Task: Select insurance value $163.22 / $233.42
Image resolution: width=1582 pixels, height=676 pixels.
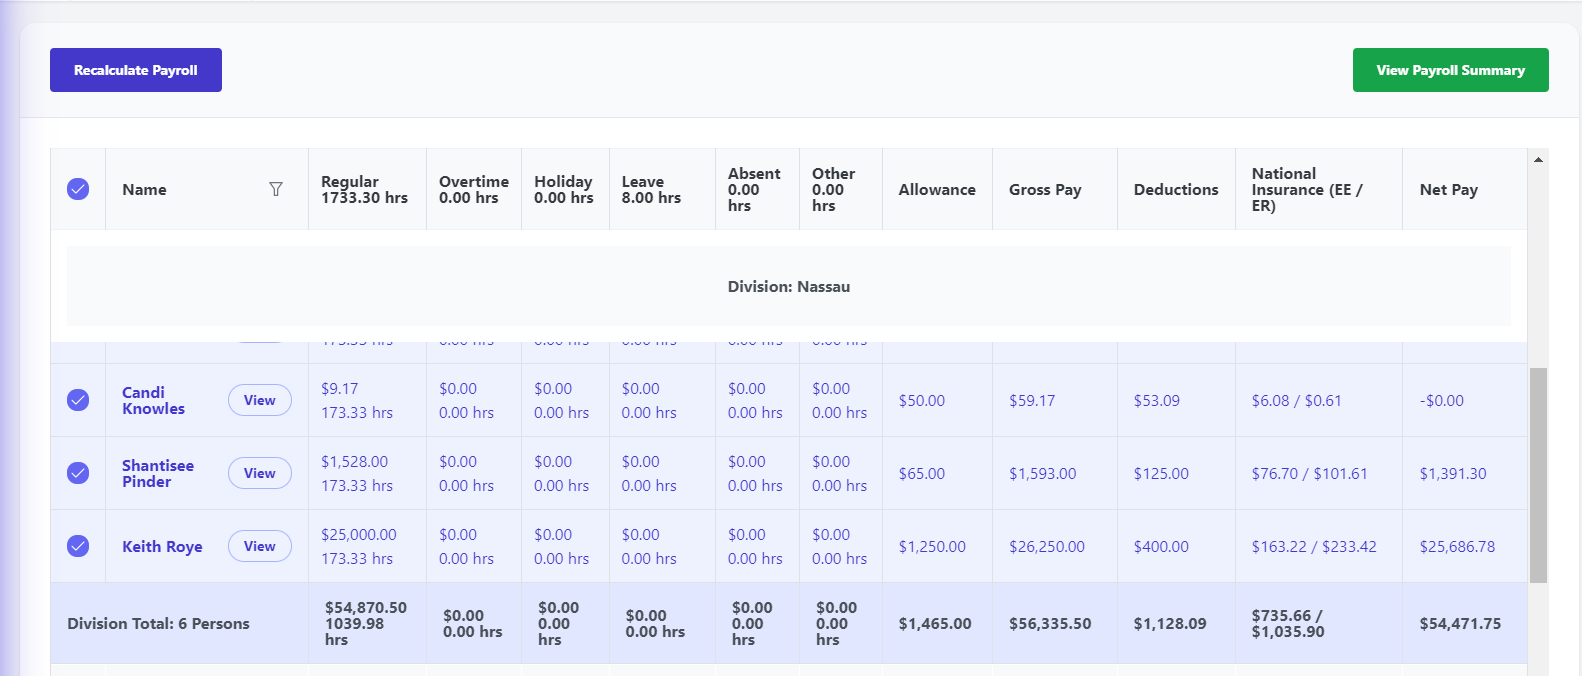Action: pos(1314,546)
